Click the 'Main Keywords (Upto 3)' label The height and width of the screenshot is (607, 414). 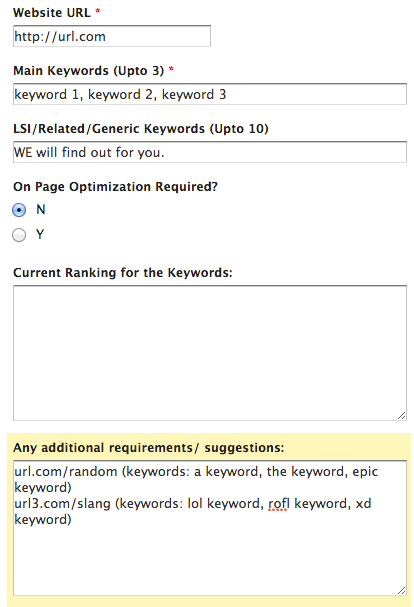coord(89,71)
